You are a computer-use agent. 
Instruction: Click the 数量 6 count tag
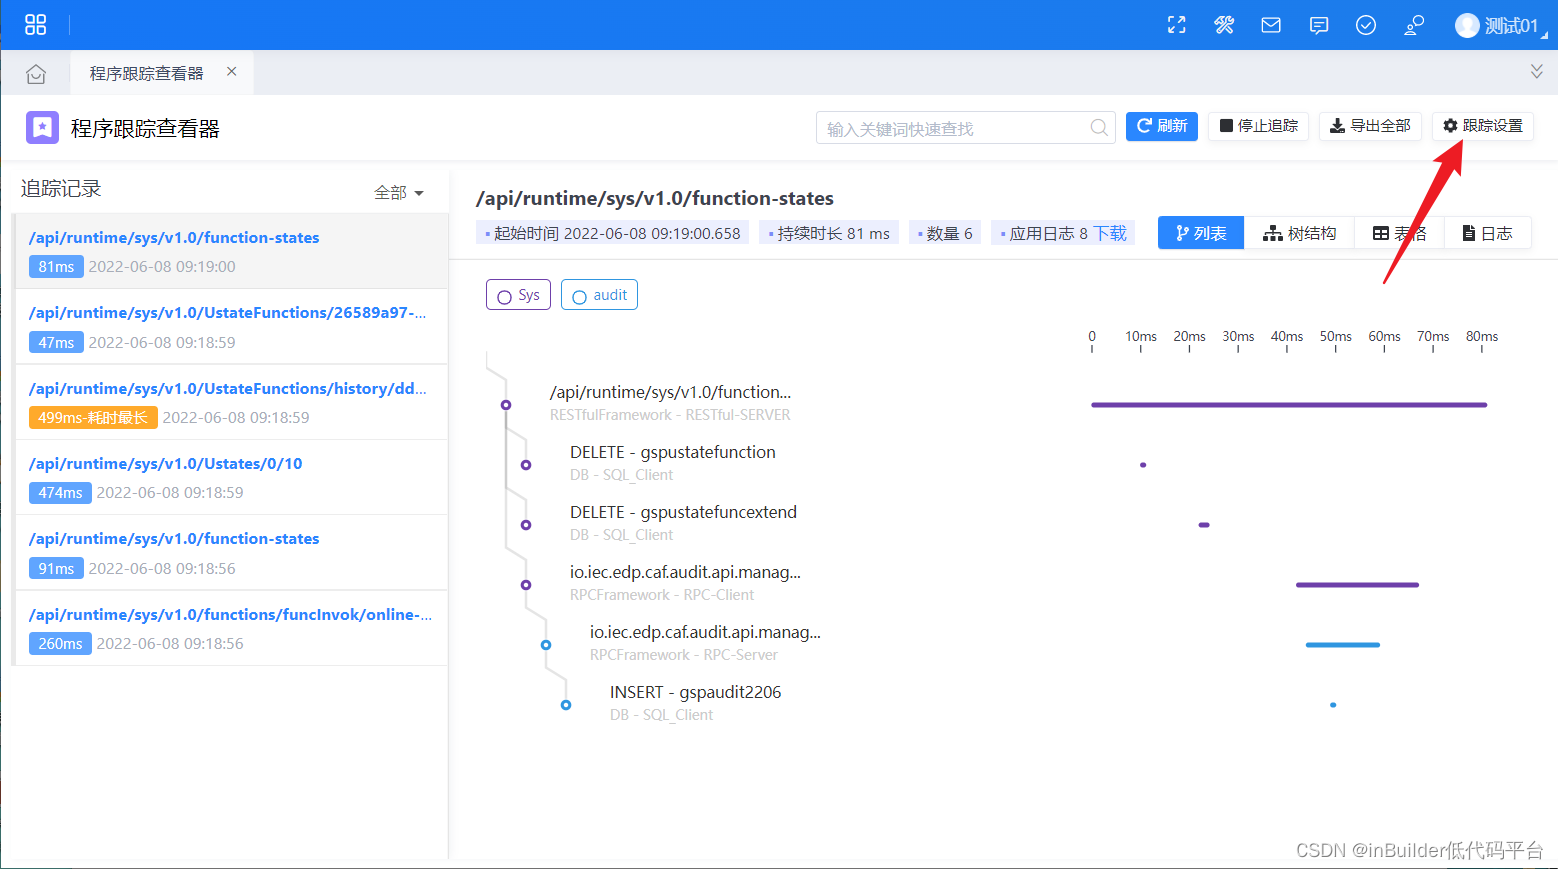(945, 233)
